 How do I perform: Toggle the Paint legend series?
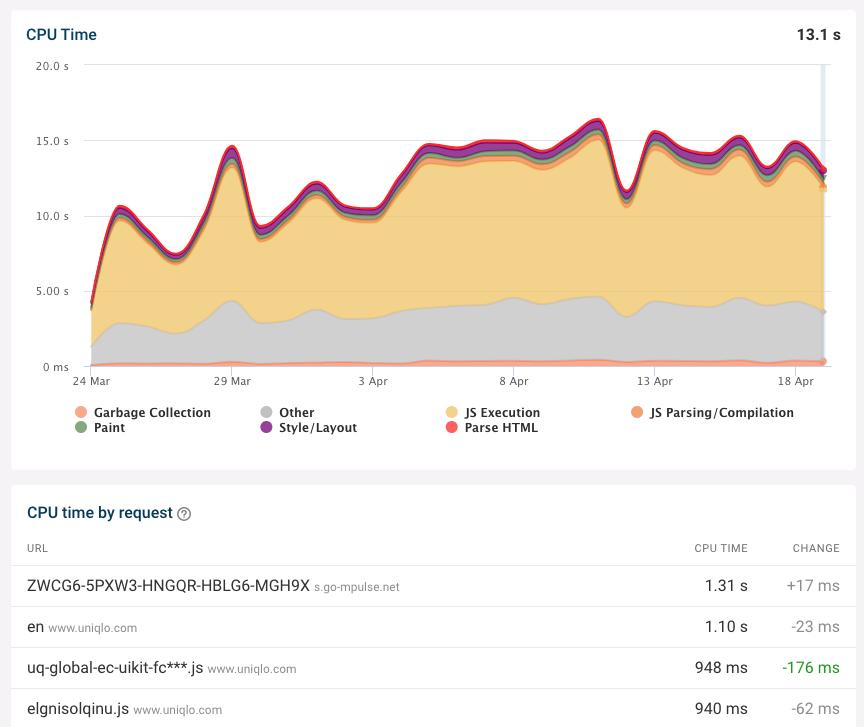coord(100,427)
